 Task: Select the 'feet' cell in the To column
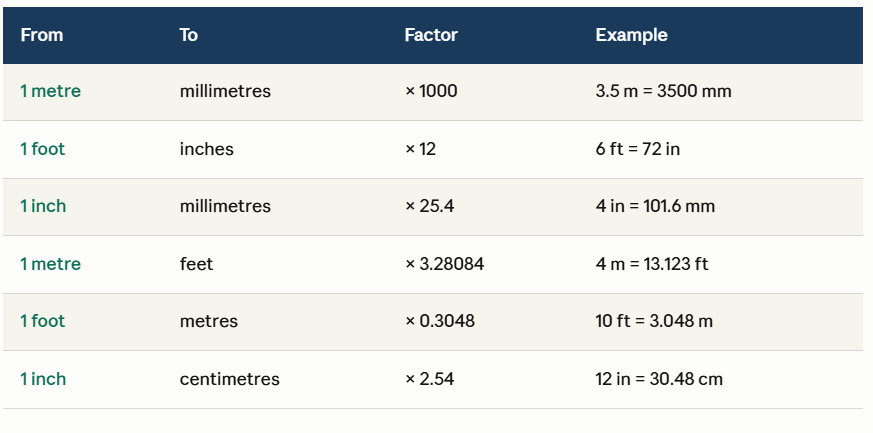tap(197, 264)
